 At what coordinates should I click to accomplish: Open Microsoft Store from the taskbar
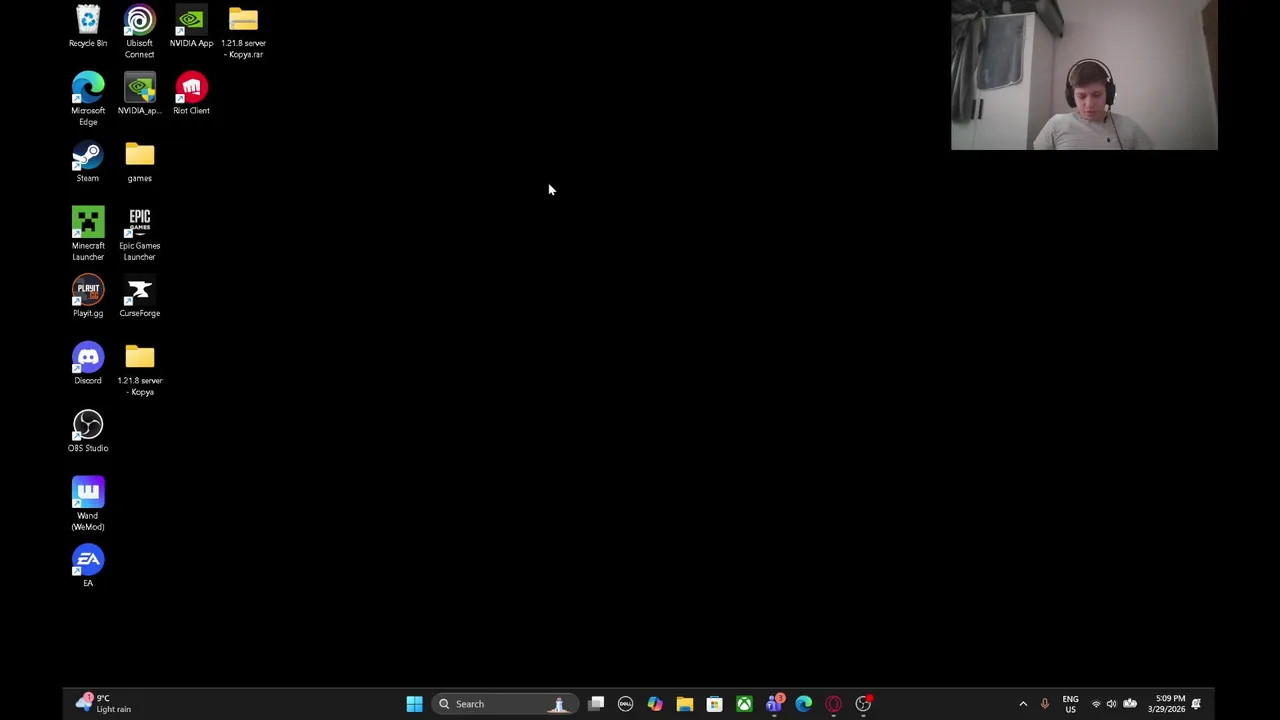click(x=714, y=704)
